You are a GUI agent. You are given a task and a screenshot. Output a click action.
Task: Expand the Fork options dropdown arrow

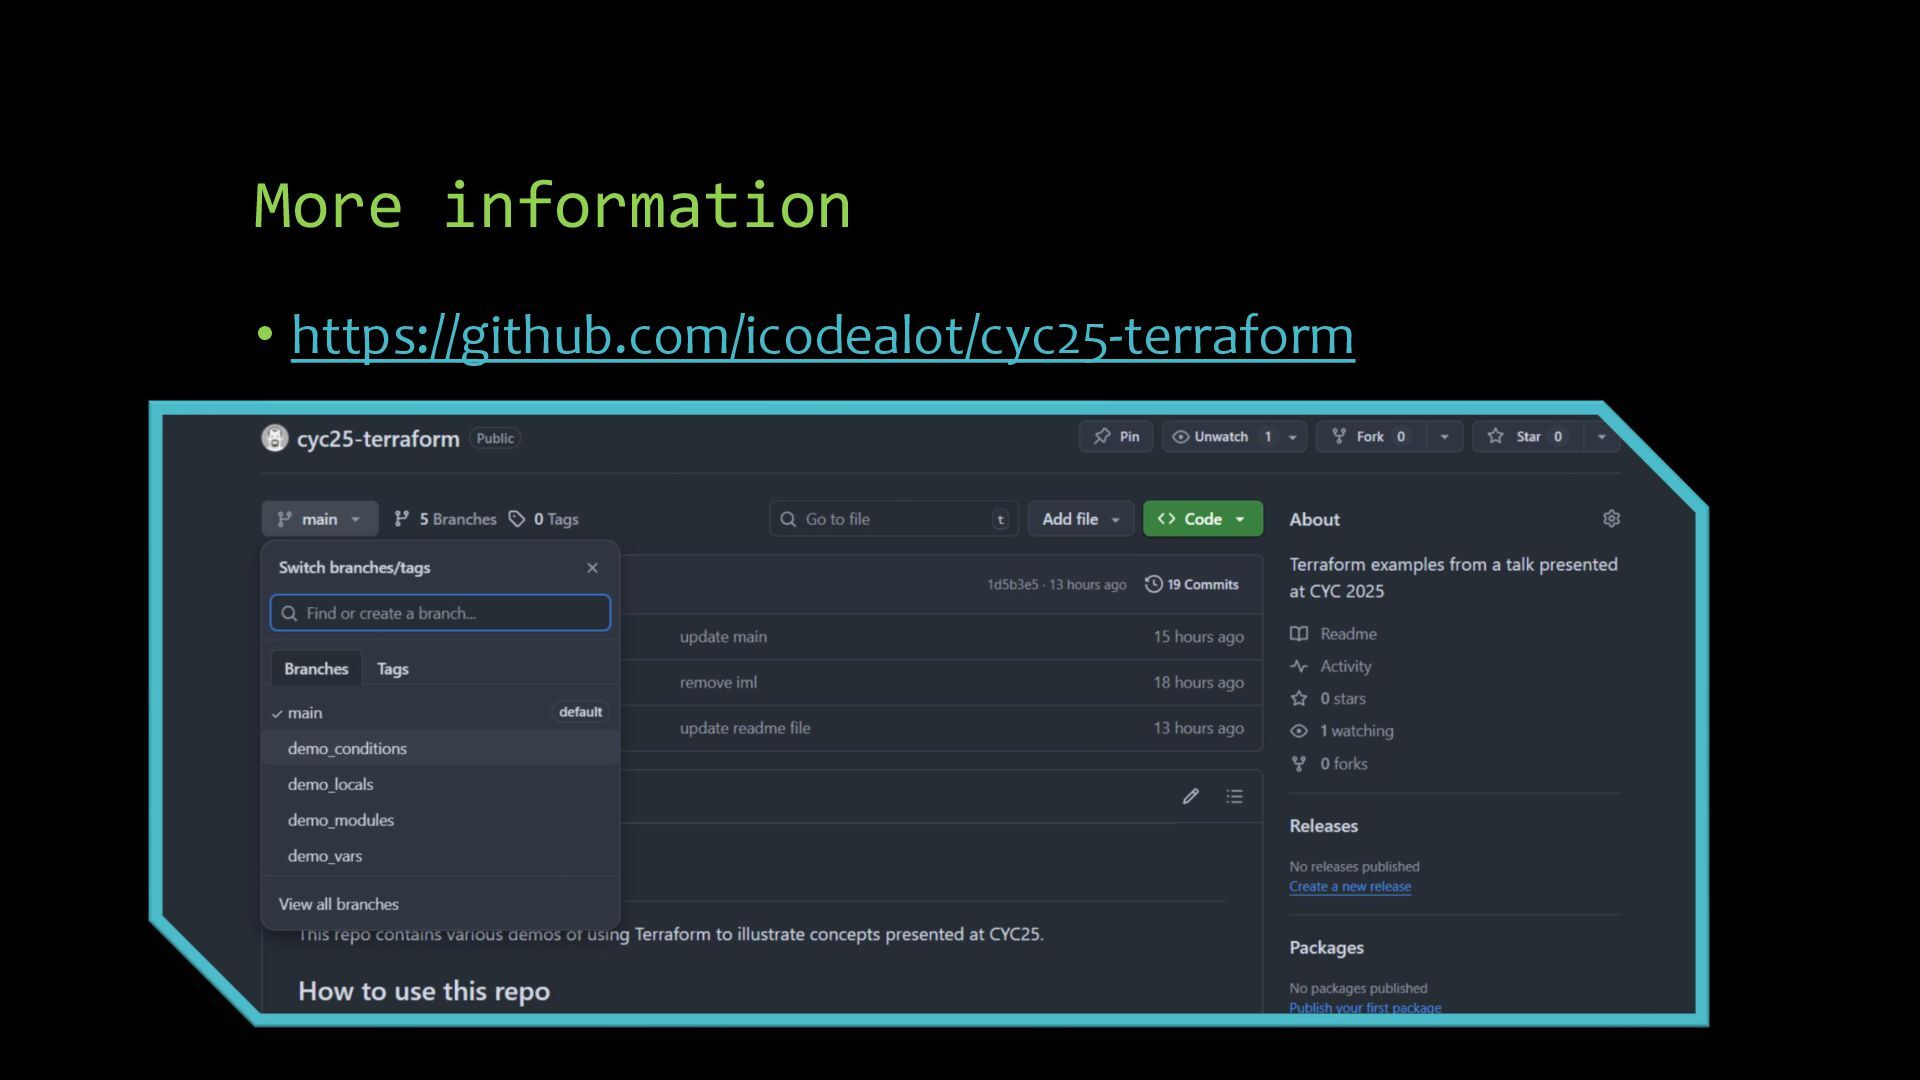pos(1444,437)
